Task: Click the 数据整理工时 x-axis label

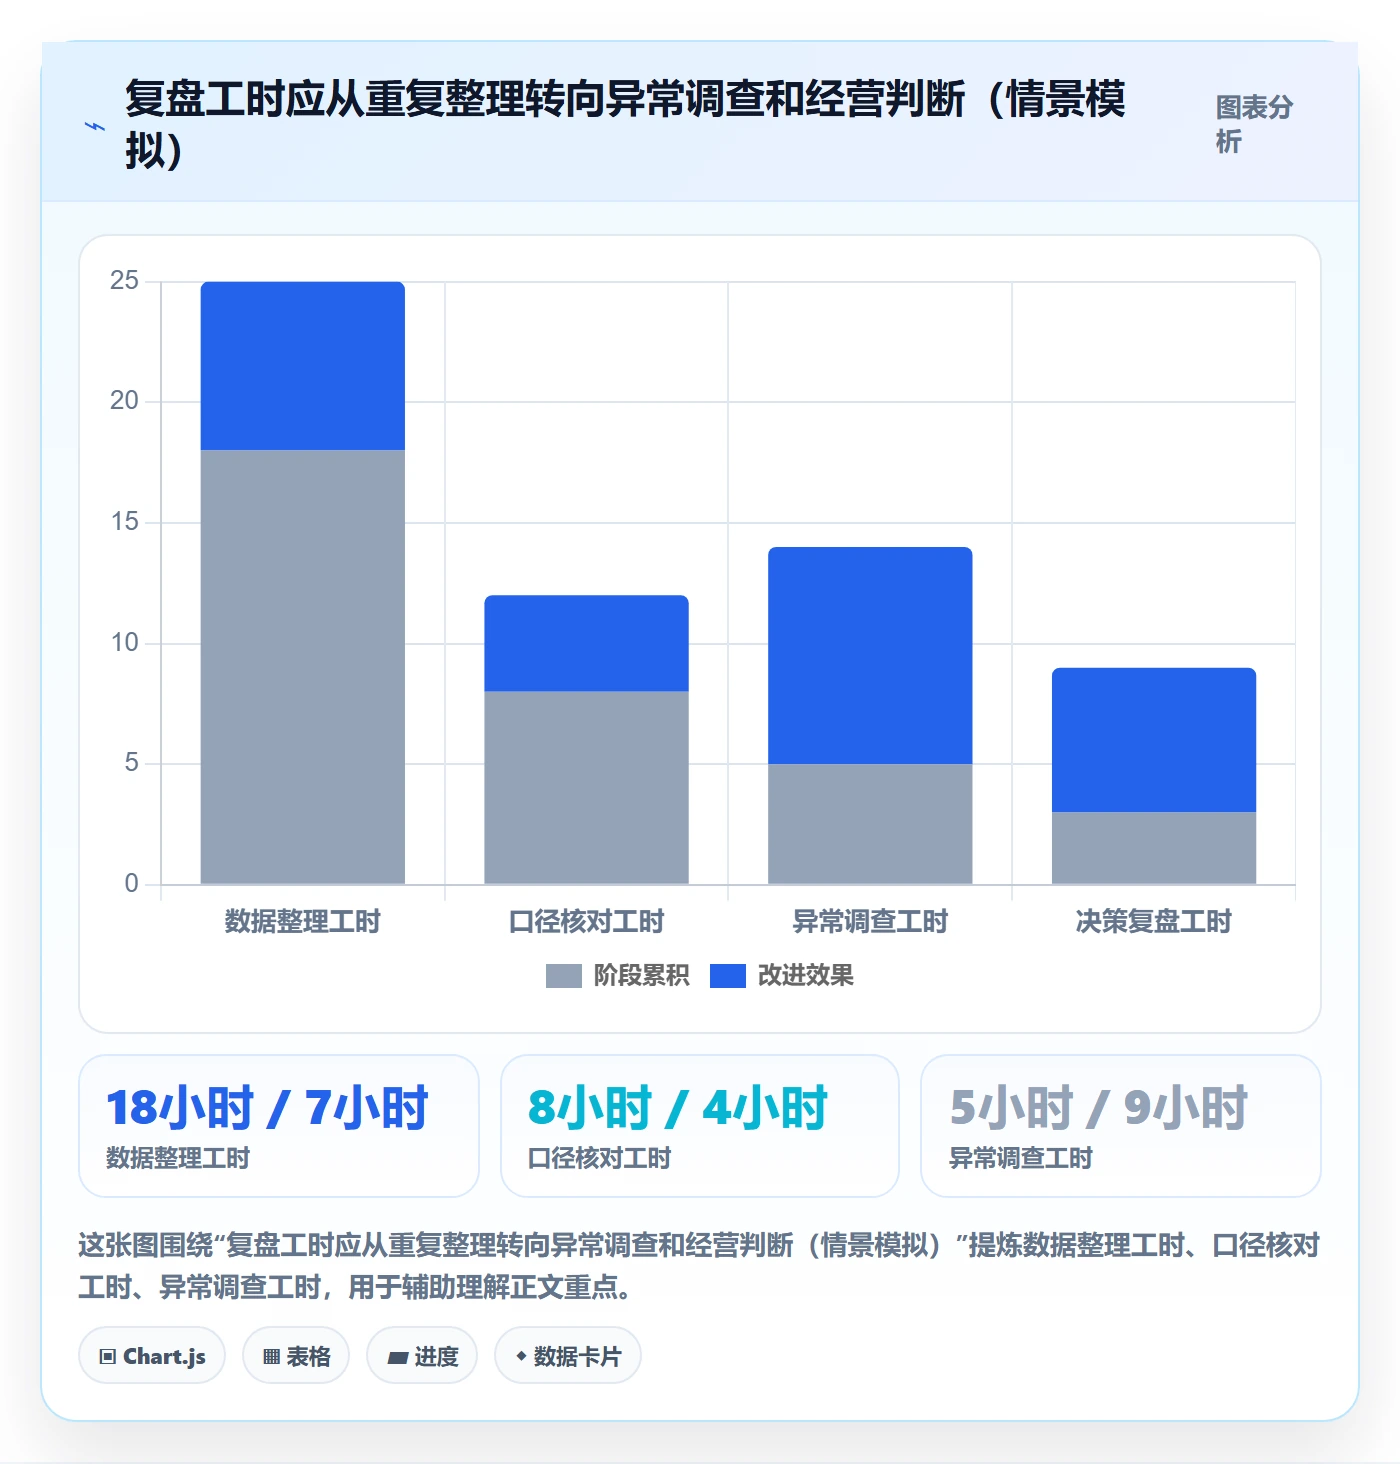Action: (x=303, y=921)
